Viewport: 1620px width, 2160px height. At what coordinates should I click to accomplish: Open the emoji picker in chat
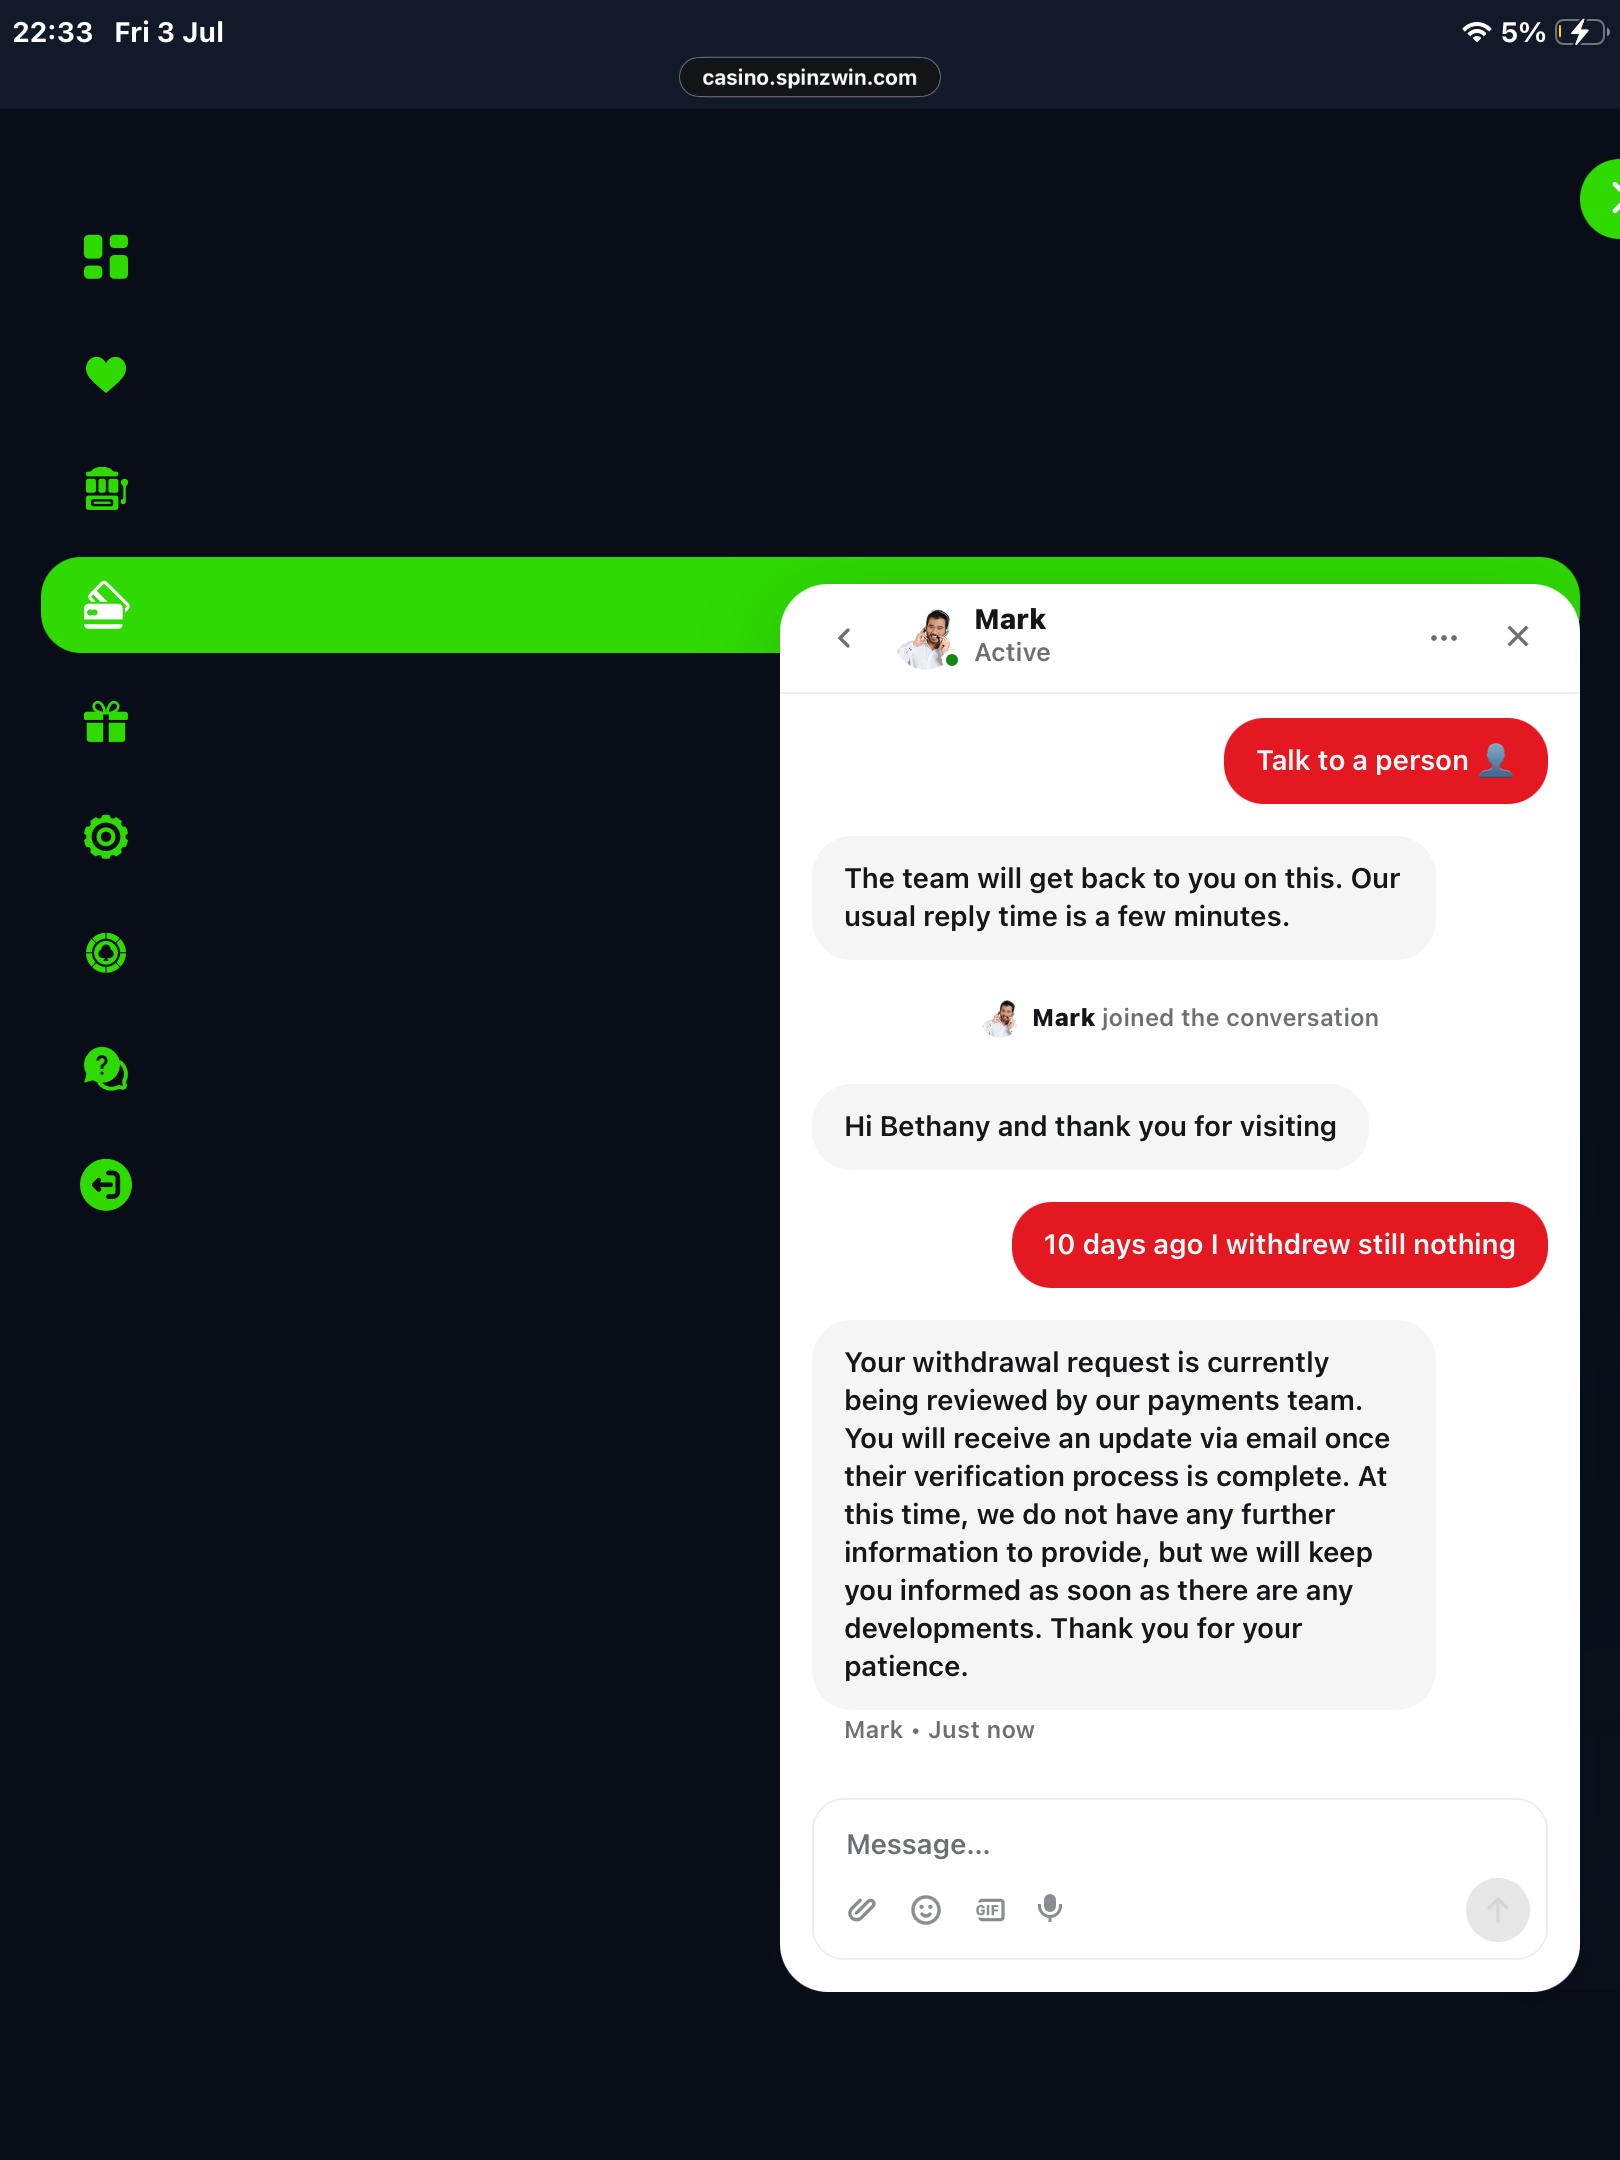coord(926,1910)
